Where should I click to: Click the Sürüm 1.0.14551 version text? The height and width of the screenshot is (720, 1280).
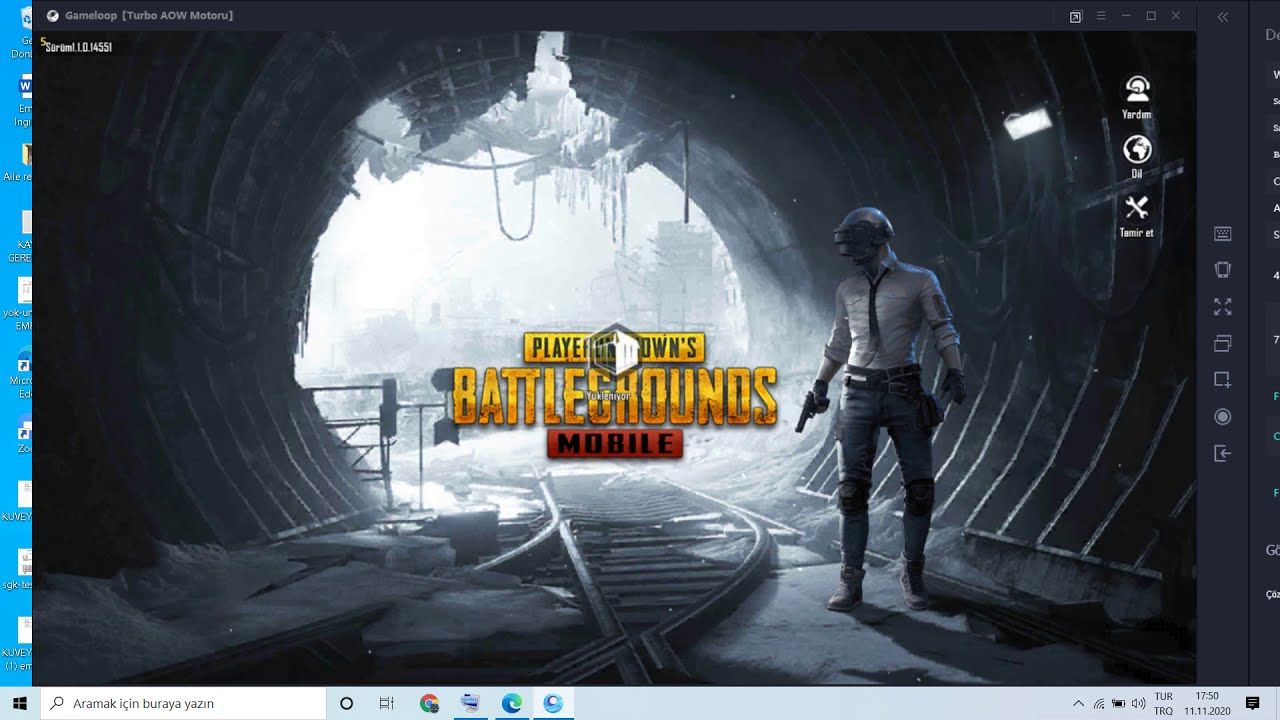pos(78,47)
